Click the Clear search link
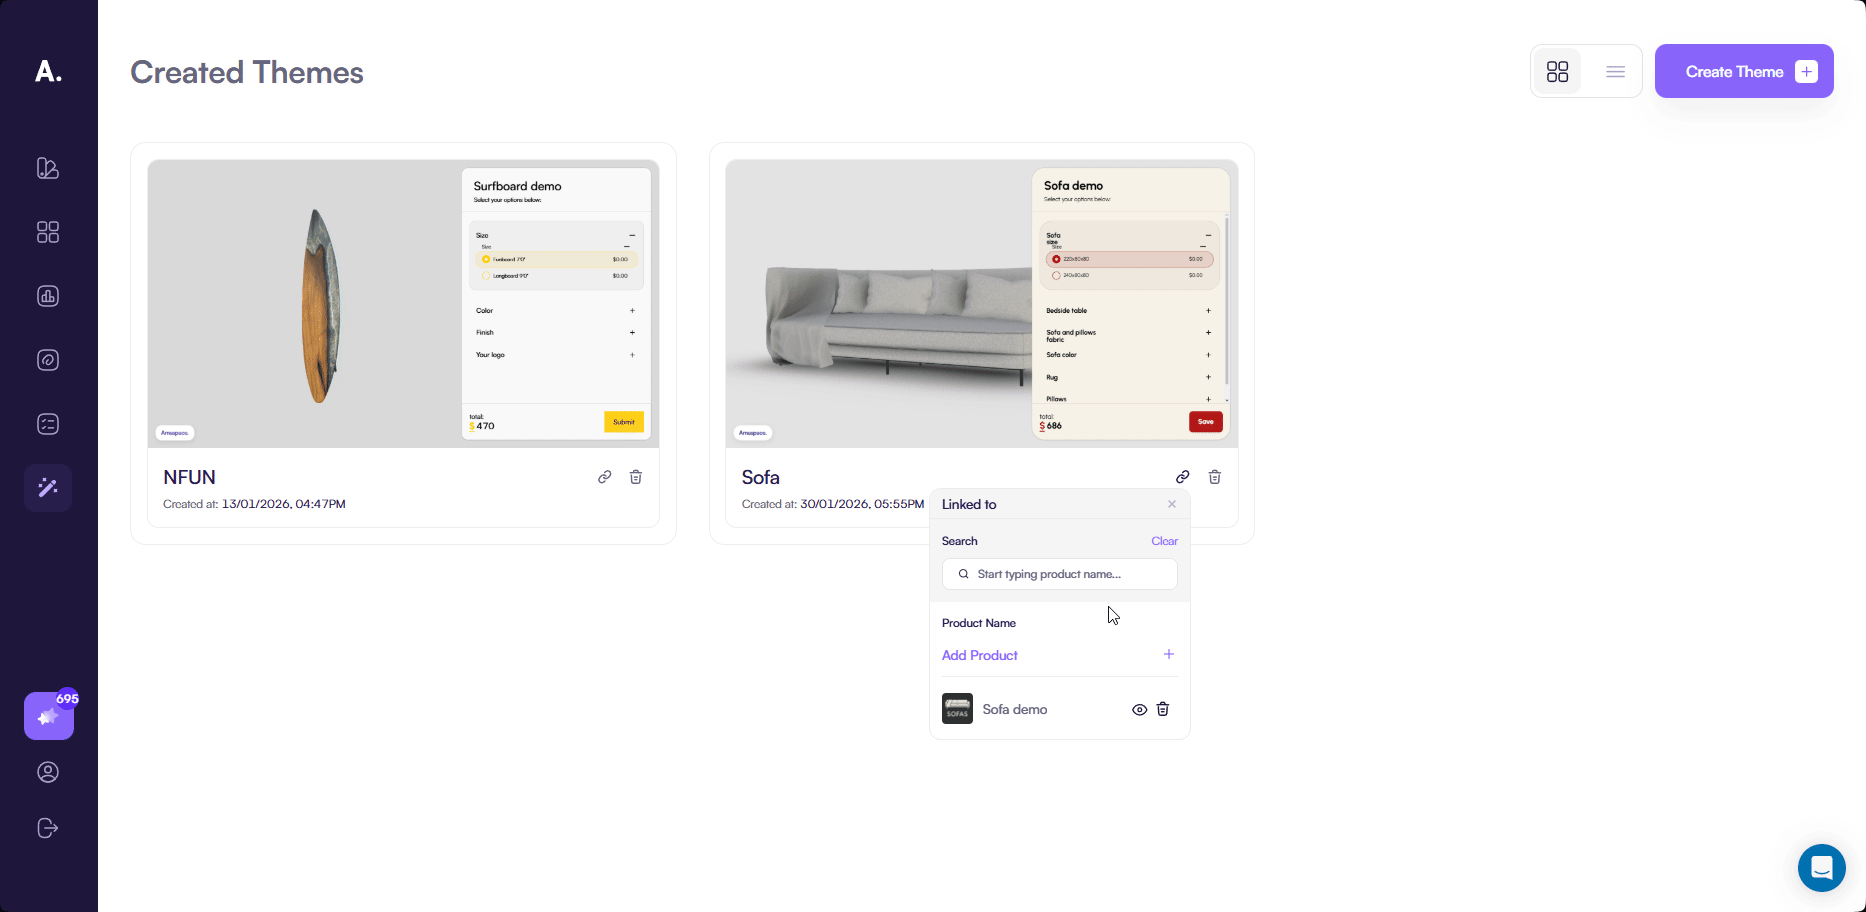Screen dimensions: 1866x912 (x=1164, y=541)
